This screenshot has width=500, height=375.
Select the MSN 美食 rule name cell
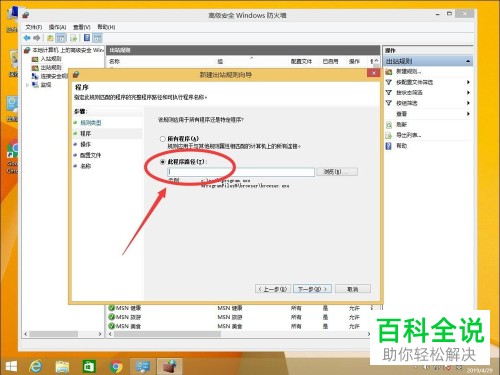[128, 326]
